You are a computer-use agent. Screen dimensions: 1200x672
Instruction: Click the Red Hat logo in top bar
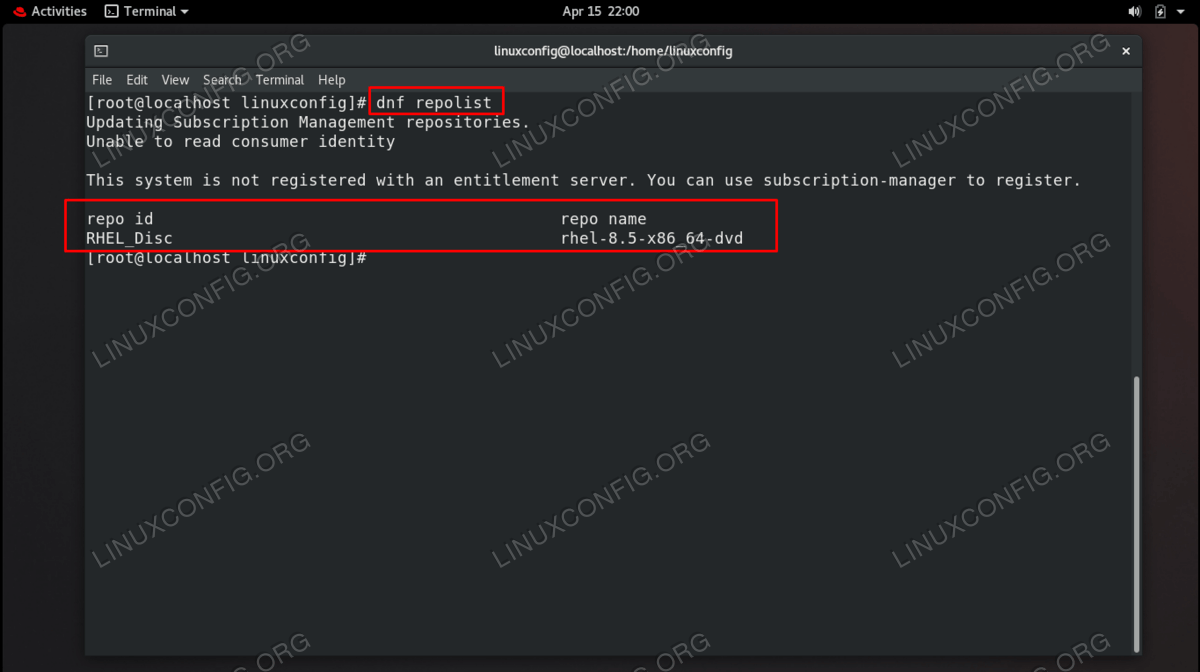click(x=19, y=12)
